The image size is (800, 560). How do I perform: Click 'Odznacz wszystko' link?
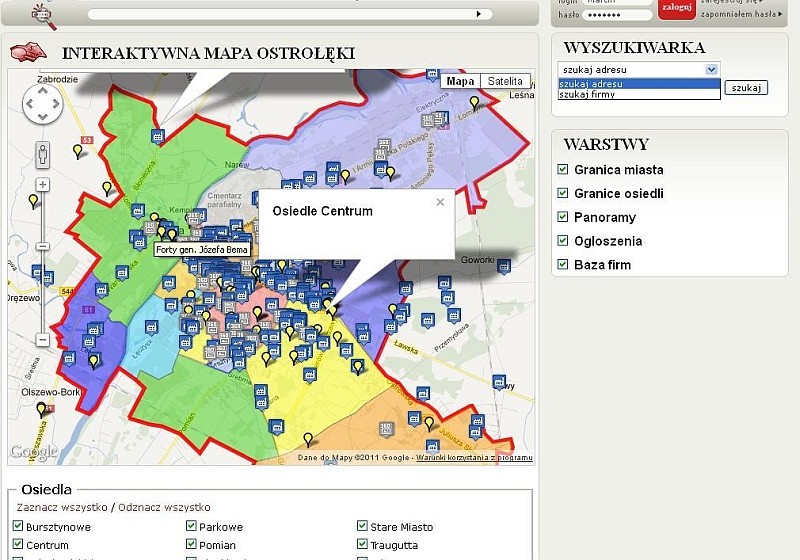164,507
